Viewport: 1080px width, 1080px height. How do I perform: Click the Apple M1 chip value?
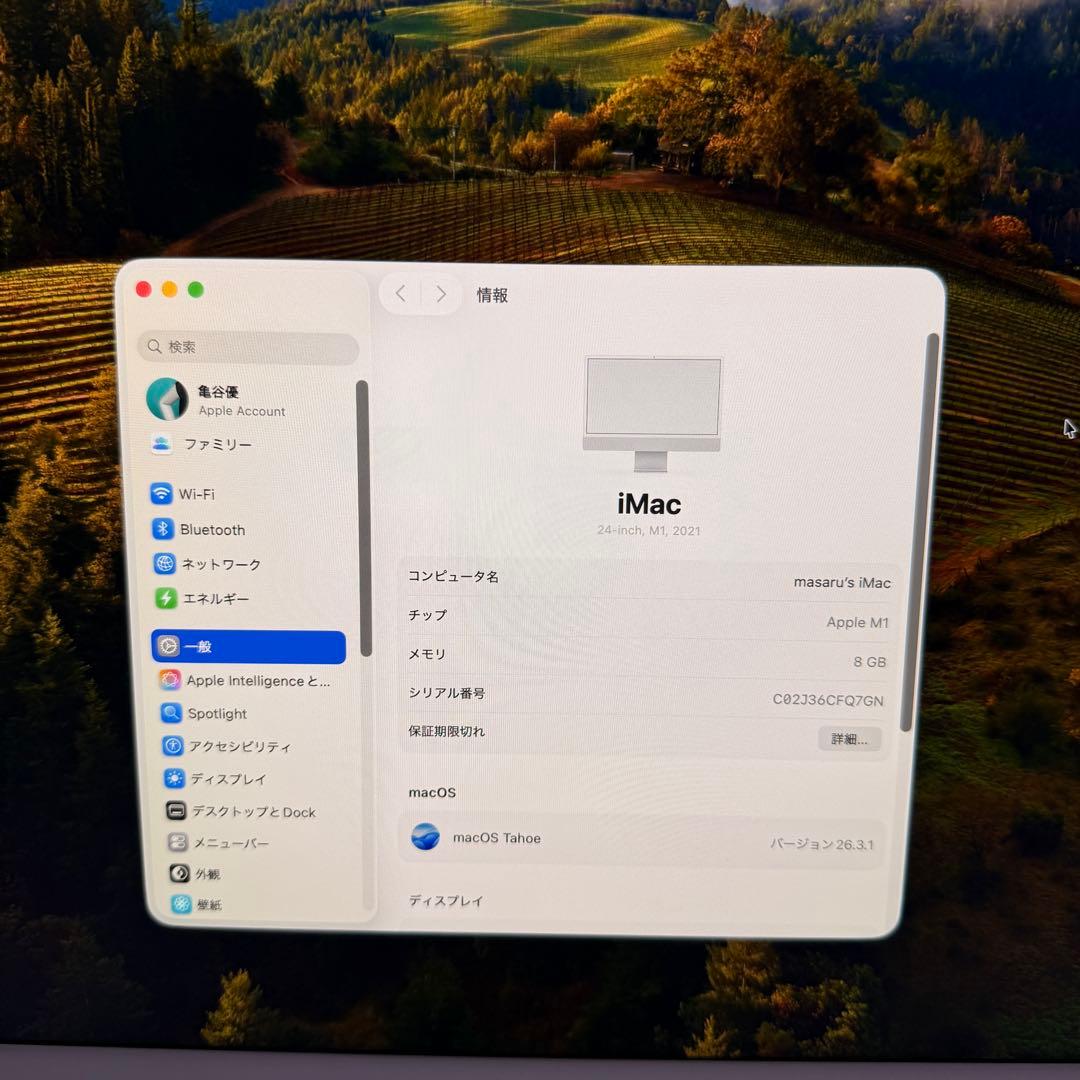pyautogui.click(x=857, y=622)
